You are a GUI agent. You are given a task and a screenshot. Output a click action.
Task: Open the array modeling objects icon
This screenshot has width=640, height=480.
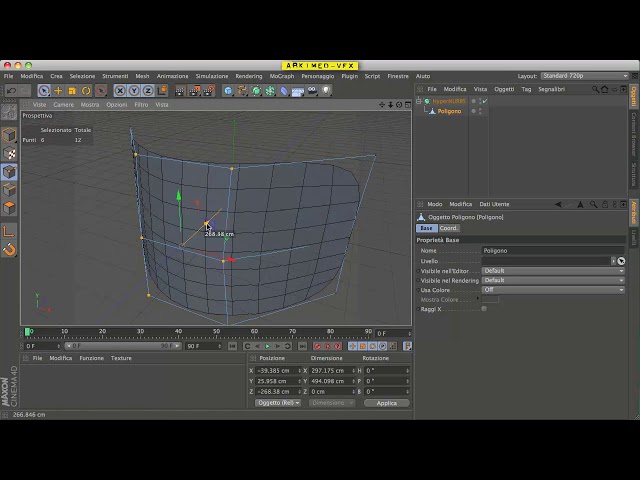pos(270,91)
